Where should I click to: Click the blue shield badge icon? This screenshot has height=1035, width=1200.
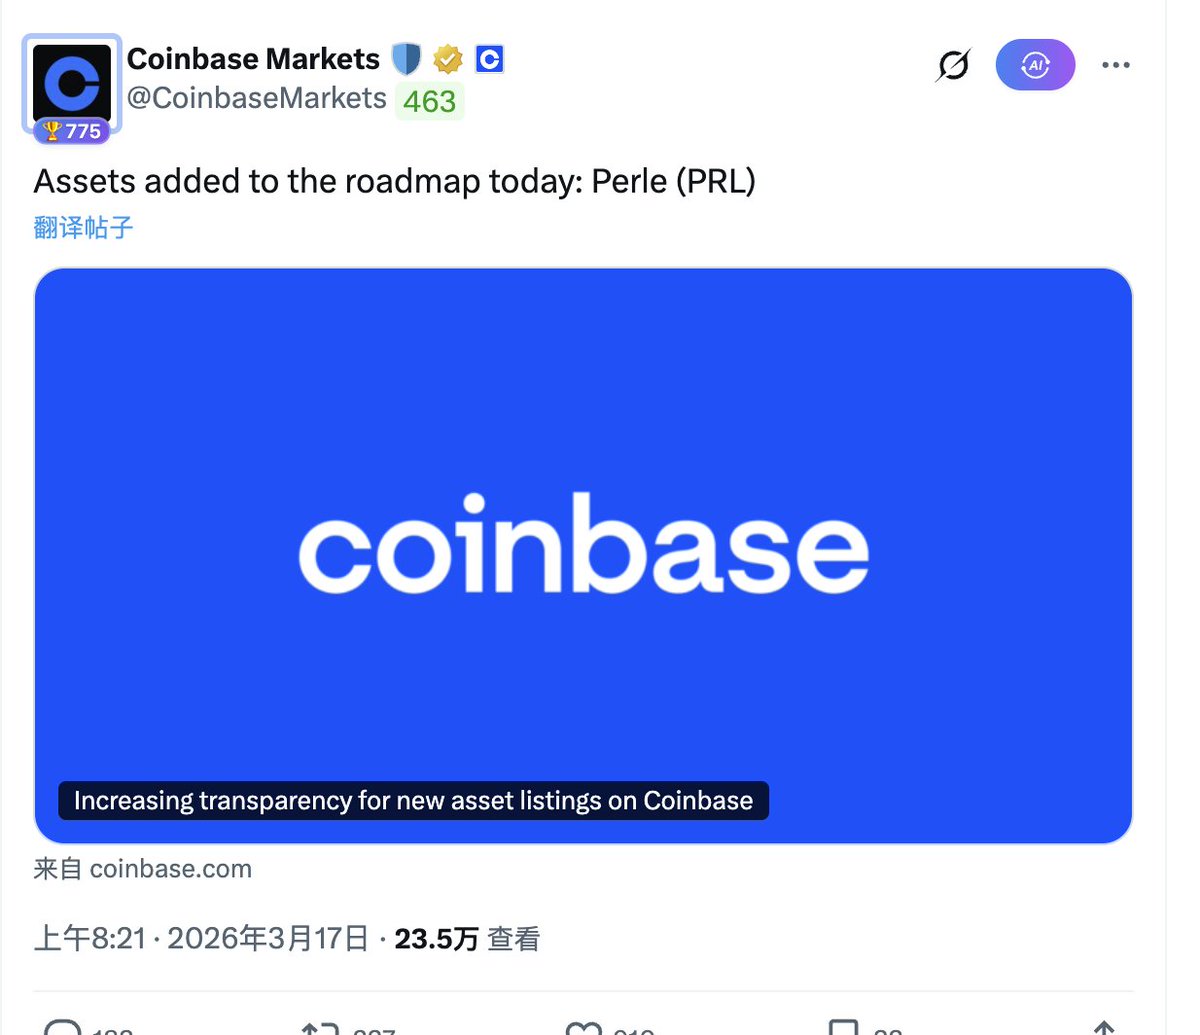click(x=406, y=59)
